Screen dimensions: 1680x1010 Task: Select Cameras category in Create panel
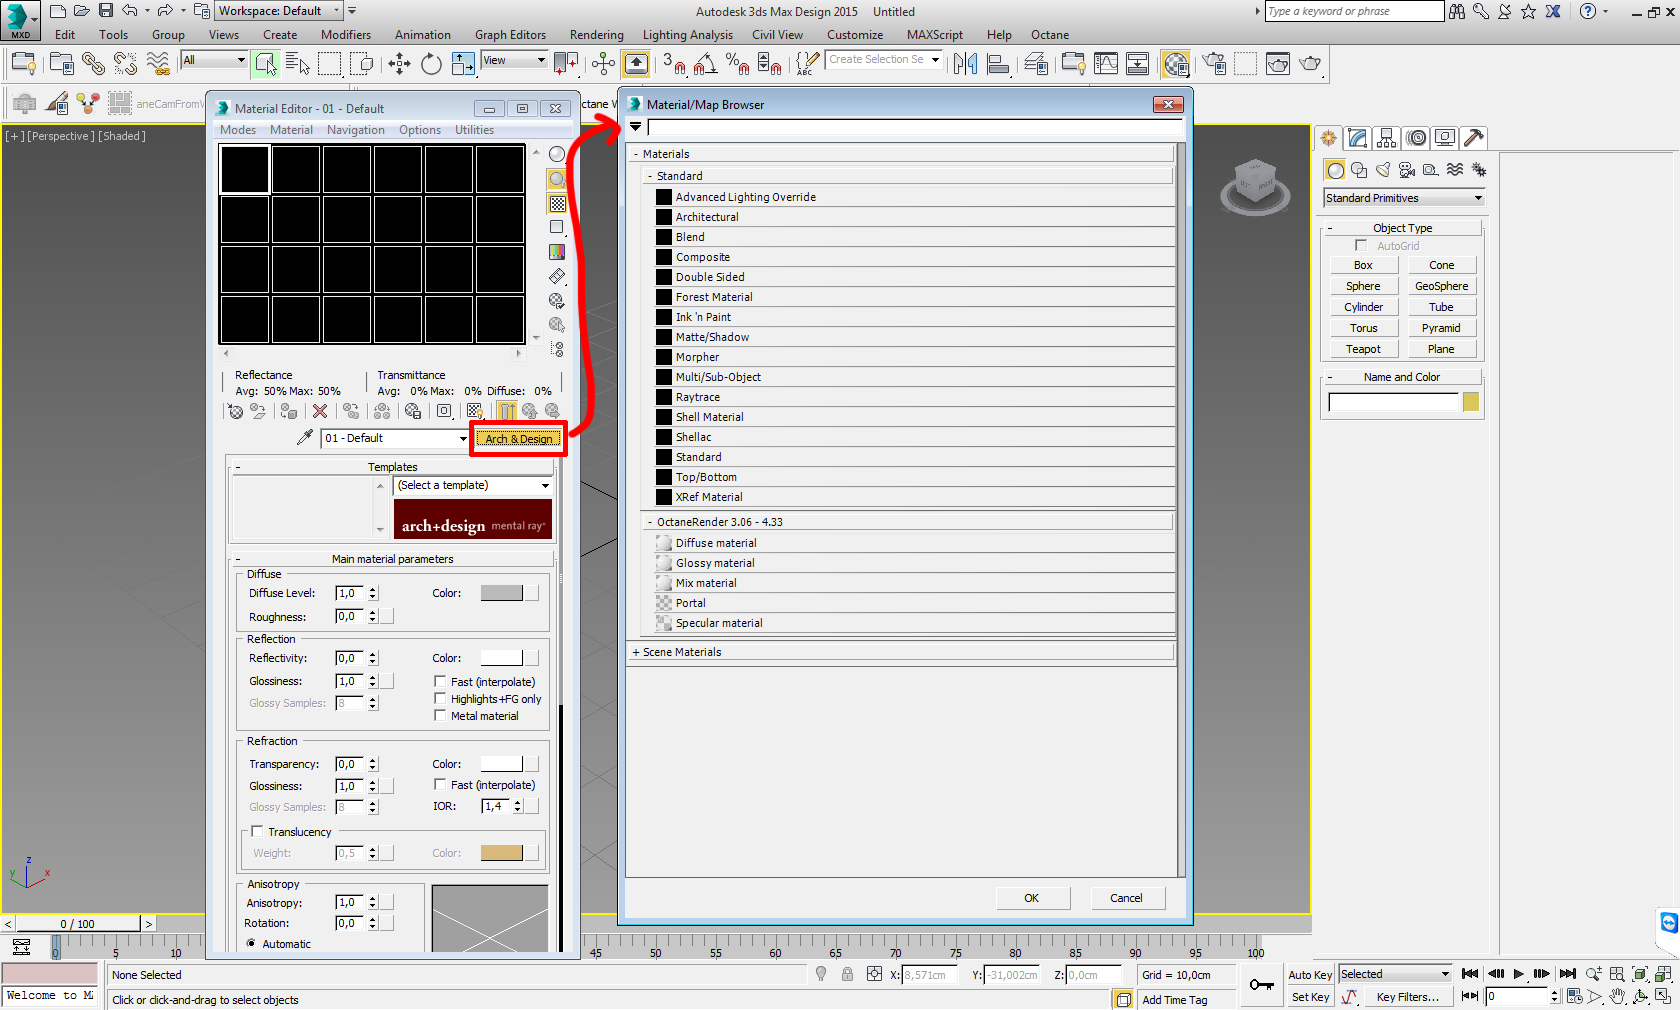[1407, 170]
